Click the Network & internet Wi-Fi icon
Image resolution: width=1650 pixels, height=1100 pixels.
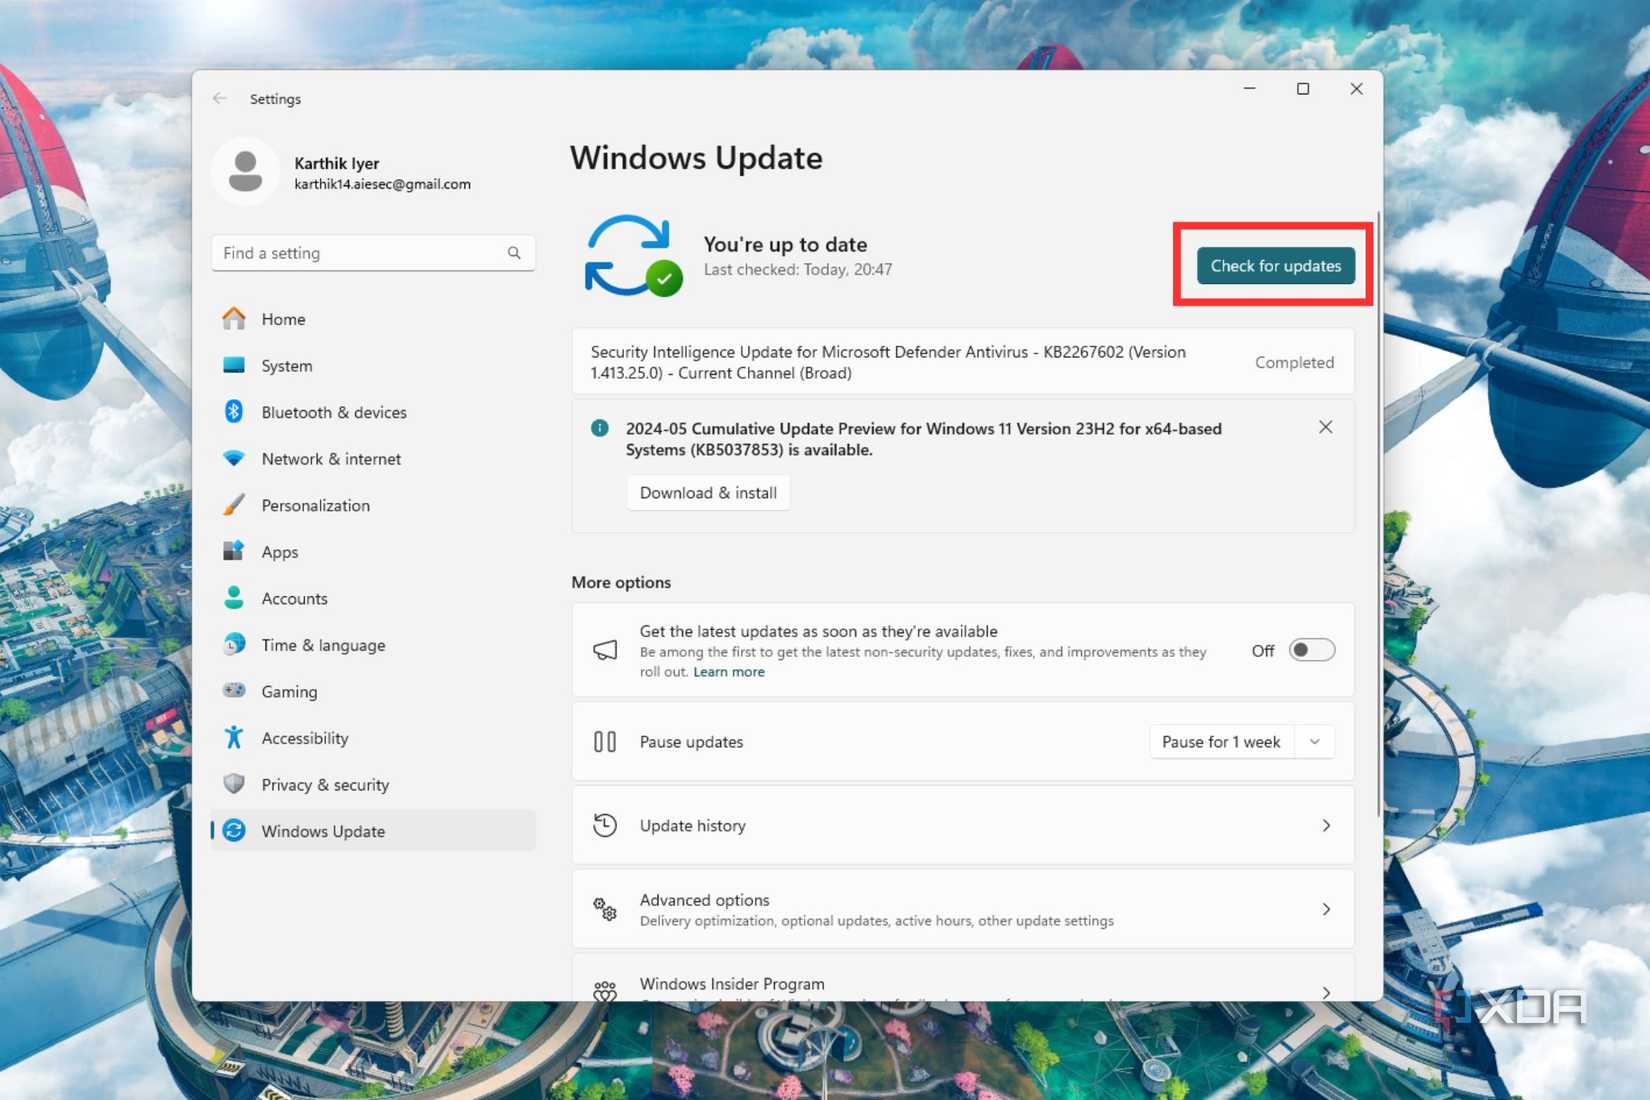pos(234,458)
